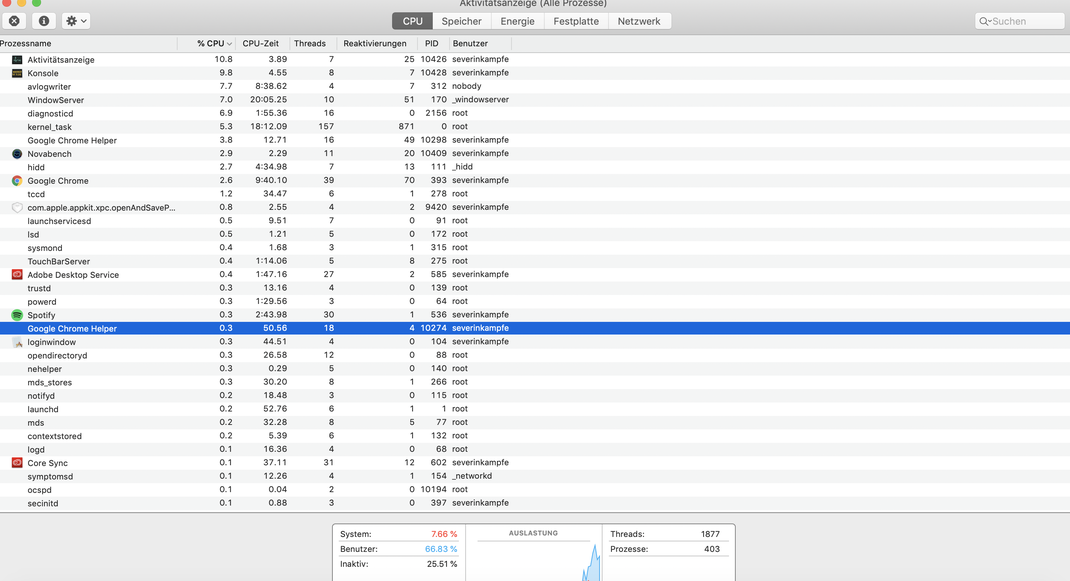Click the Adobe Desktop Service icon
This screenshot has width=1070, height=581.
click(17, 274)
